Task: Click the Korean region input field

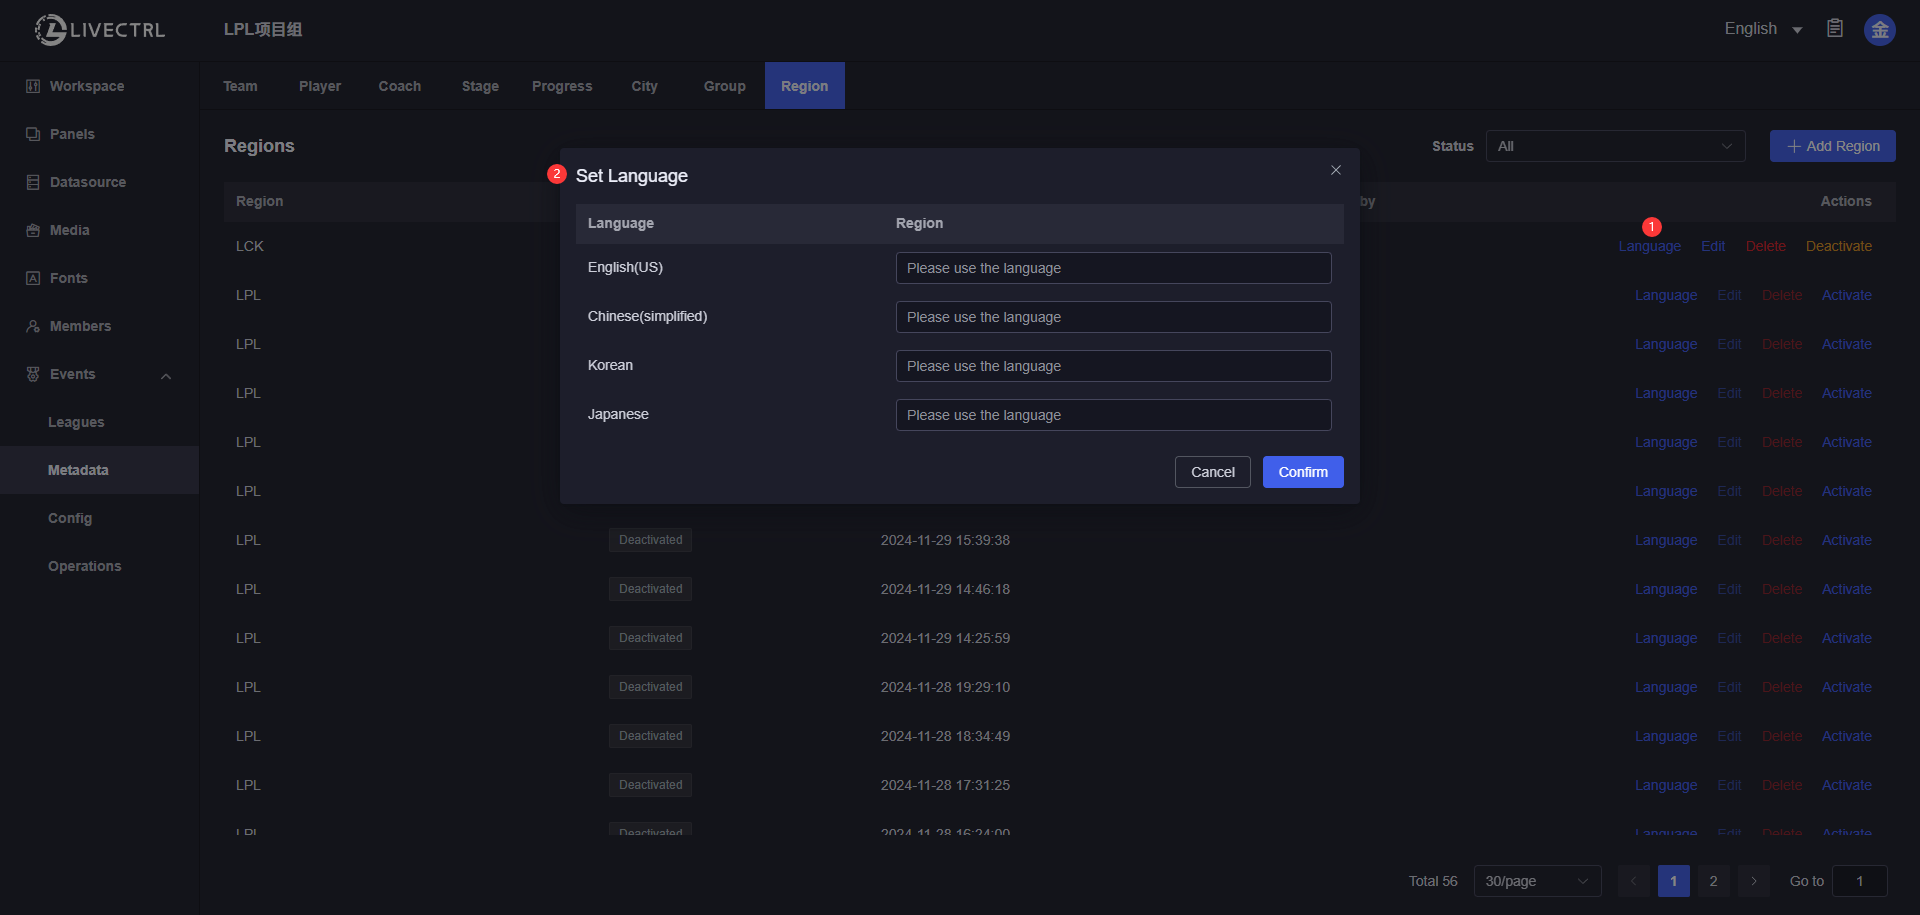Action: tap(1112, 366)
